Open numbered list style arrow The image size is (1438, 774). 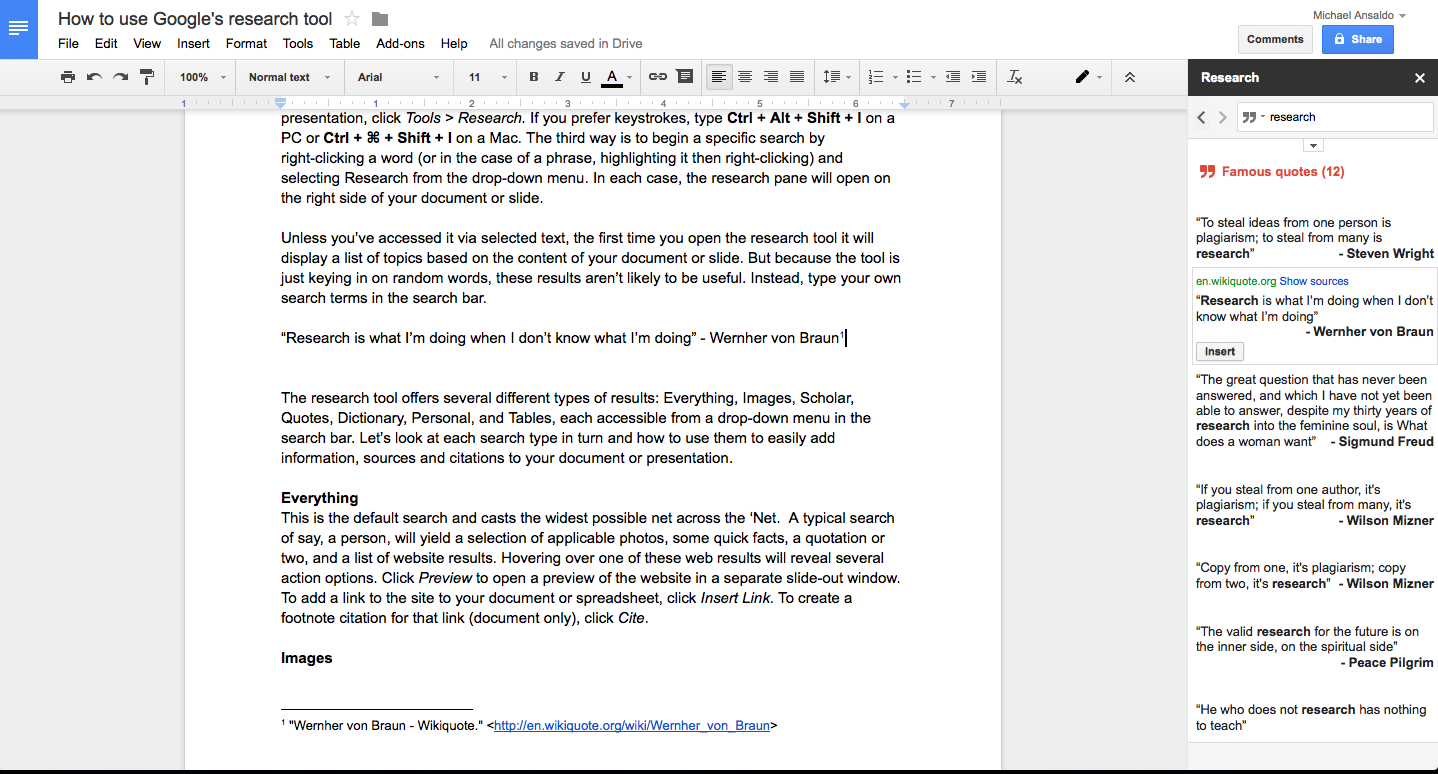(895, 77)
